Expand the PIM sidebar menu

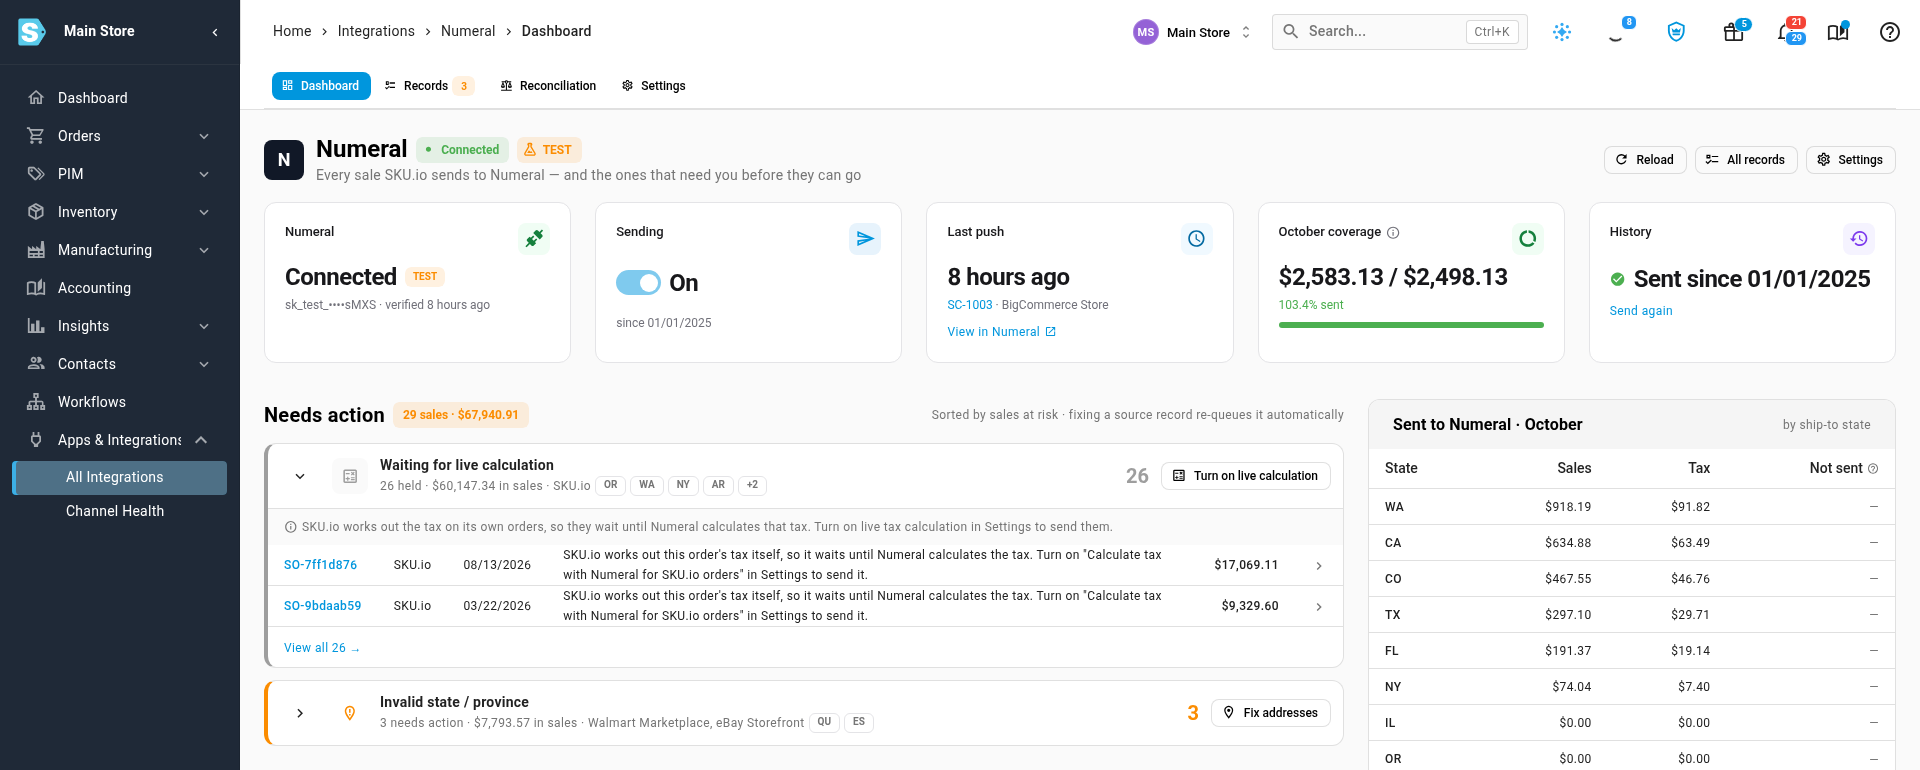120,174
